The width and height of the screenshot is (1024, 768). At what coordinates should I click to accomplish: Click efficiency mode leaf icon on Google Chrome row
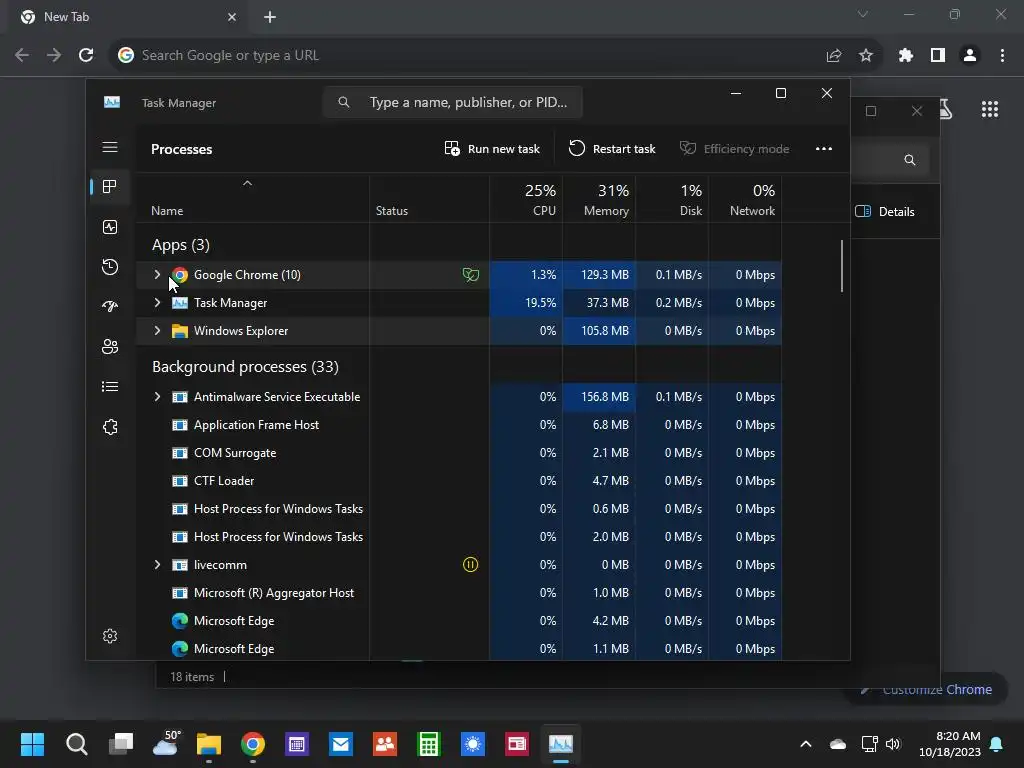[470, 275]
